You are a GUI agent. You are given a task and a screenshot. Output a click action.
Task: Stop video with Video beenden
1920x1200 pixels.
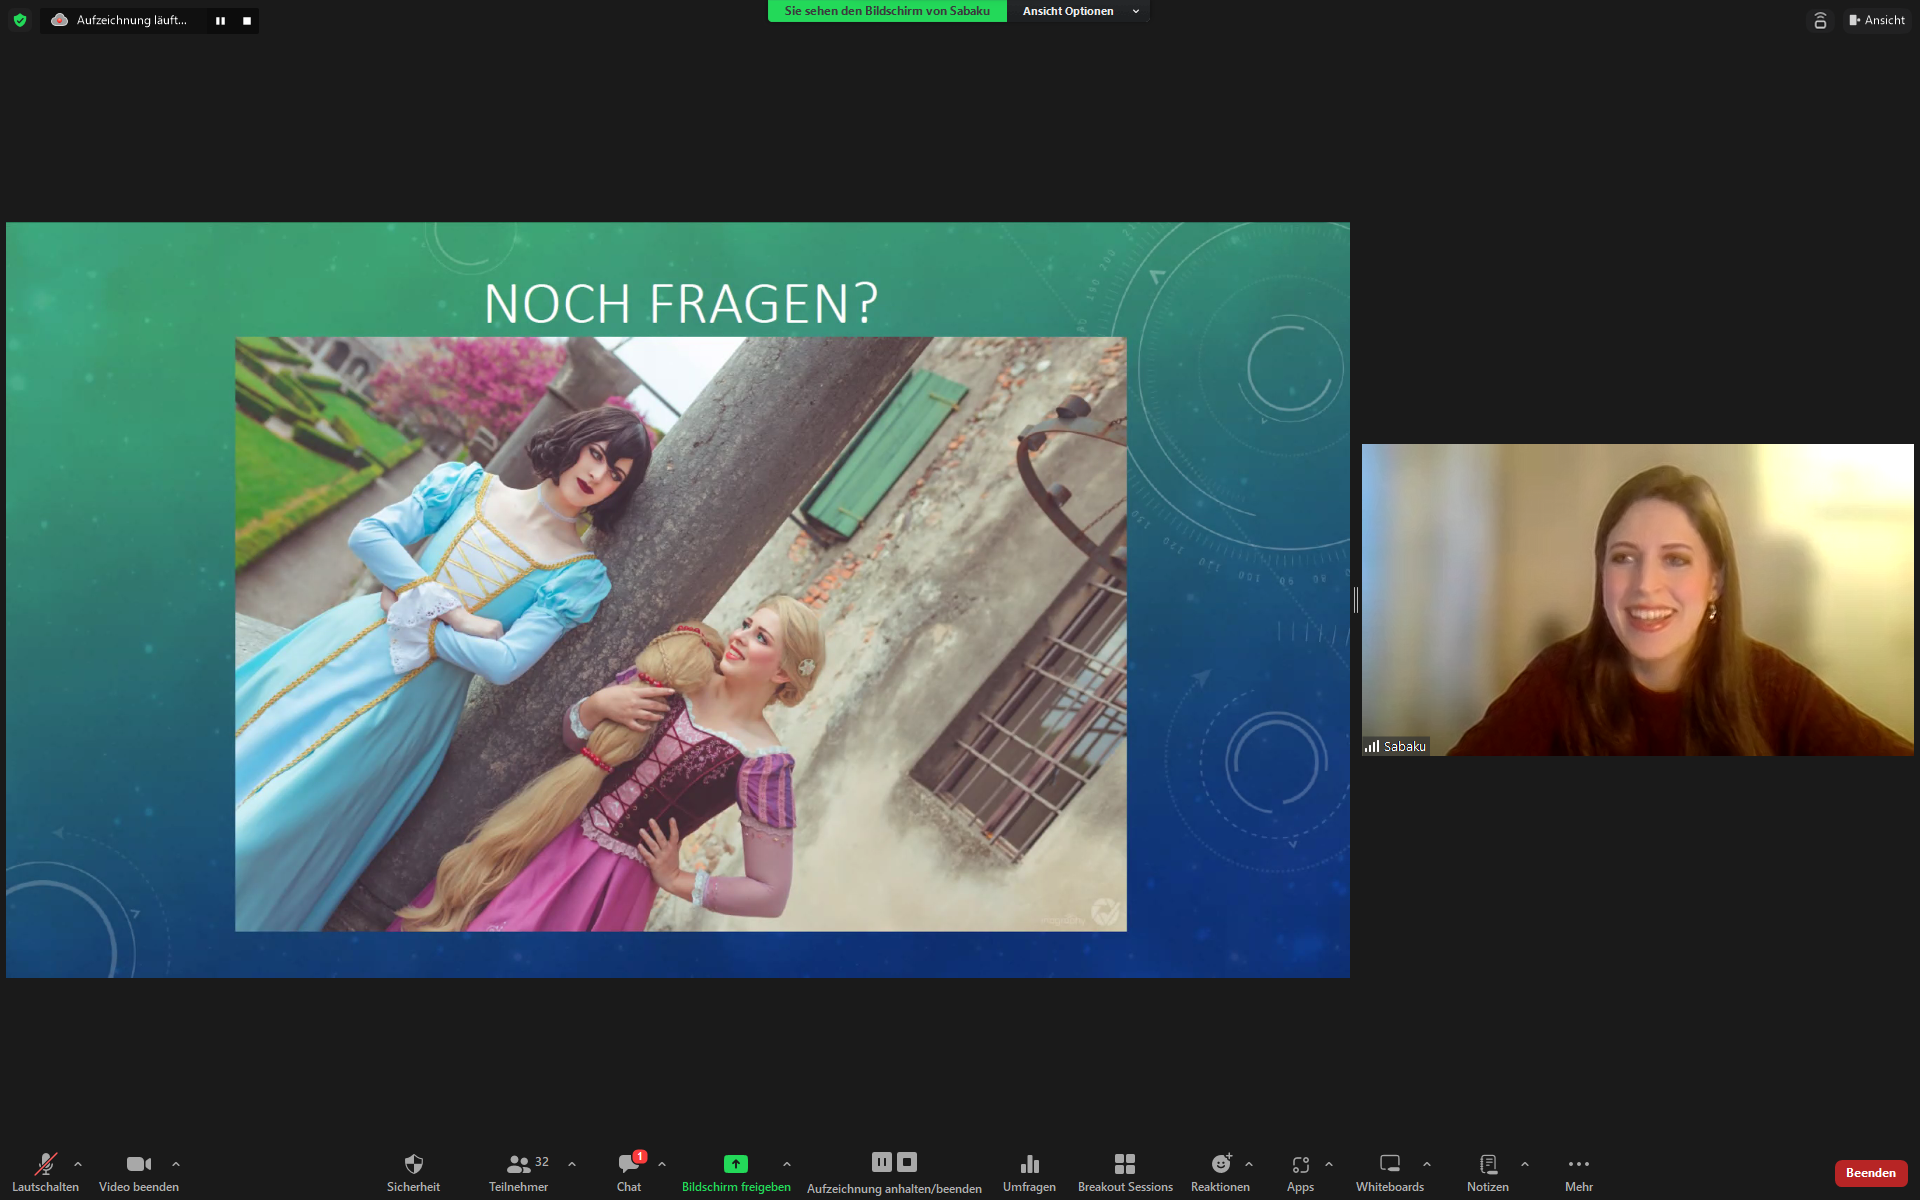[x=139, y=1172]
